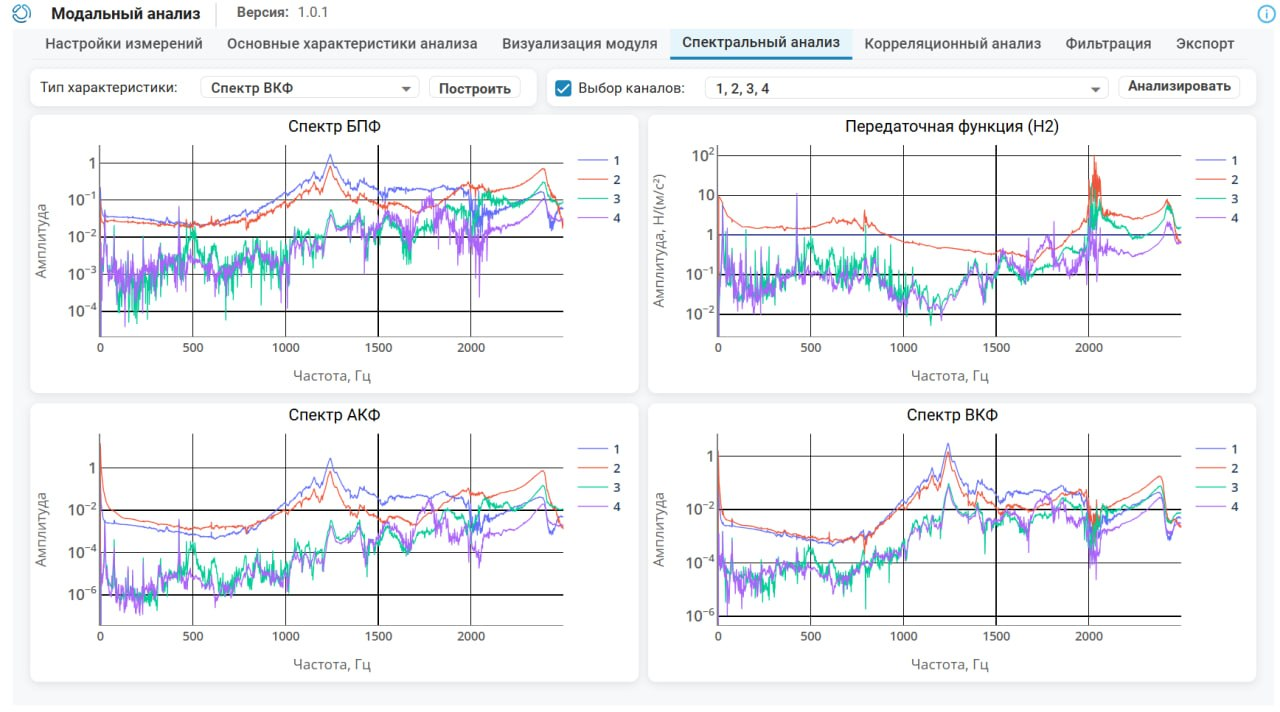Switch to the 'Настройки измерений' tab
This screenshot has height=712, width=1280.
pos(124,44)
